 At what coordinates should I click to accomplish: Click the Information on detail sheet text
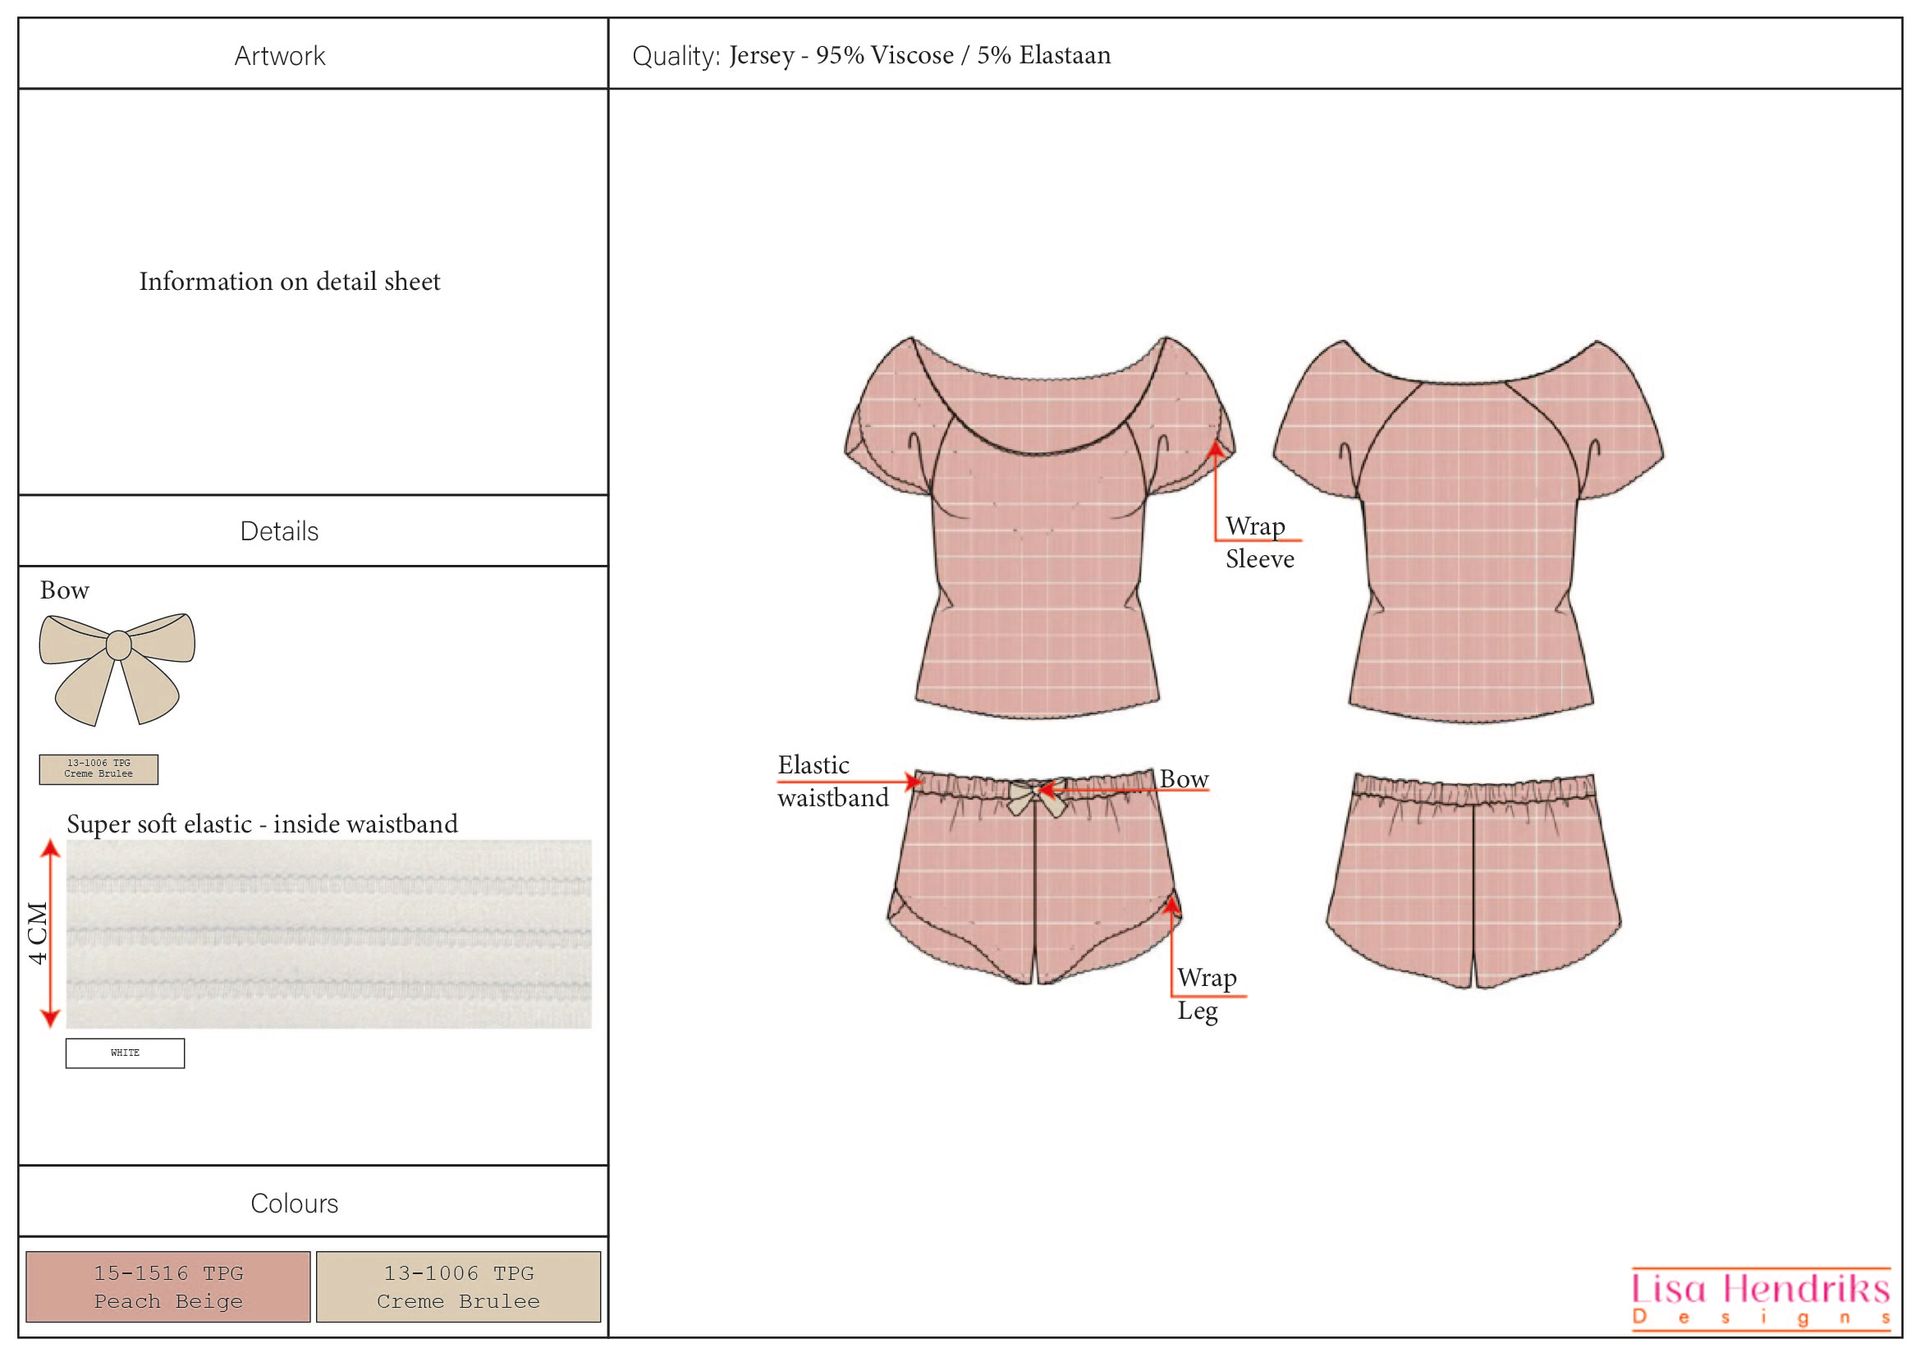pos(290,281)
